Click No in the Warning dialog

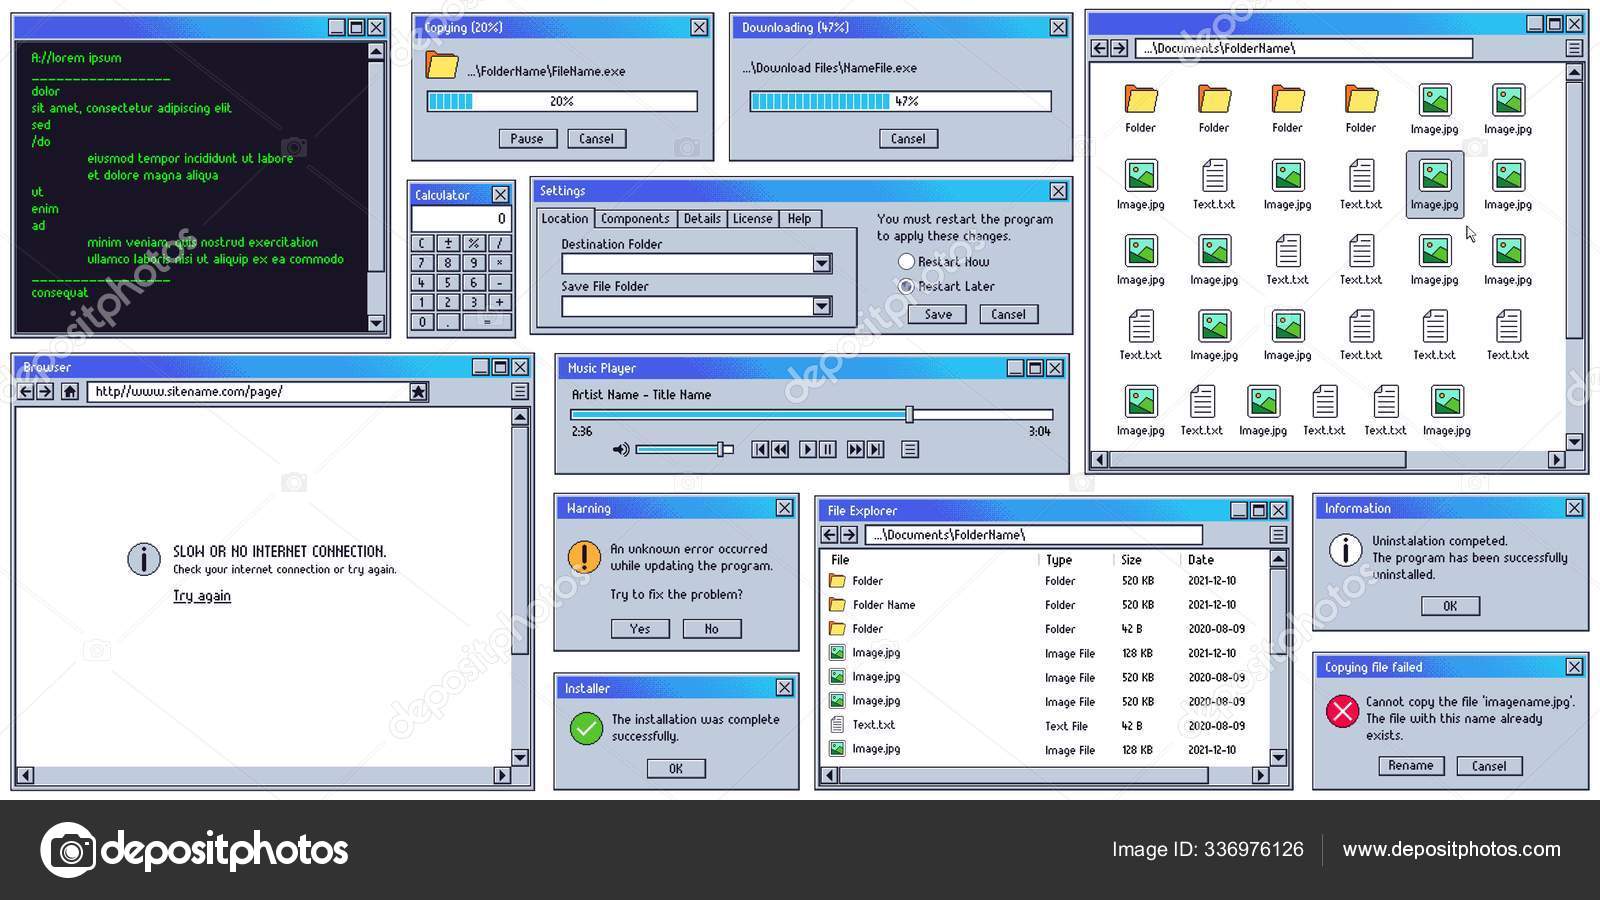712,629
